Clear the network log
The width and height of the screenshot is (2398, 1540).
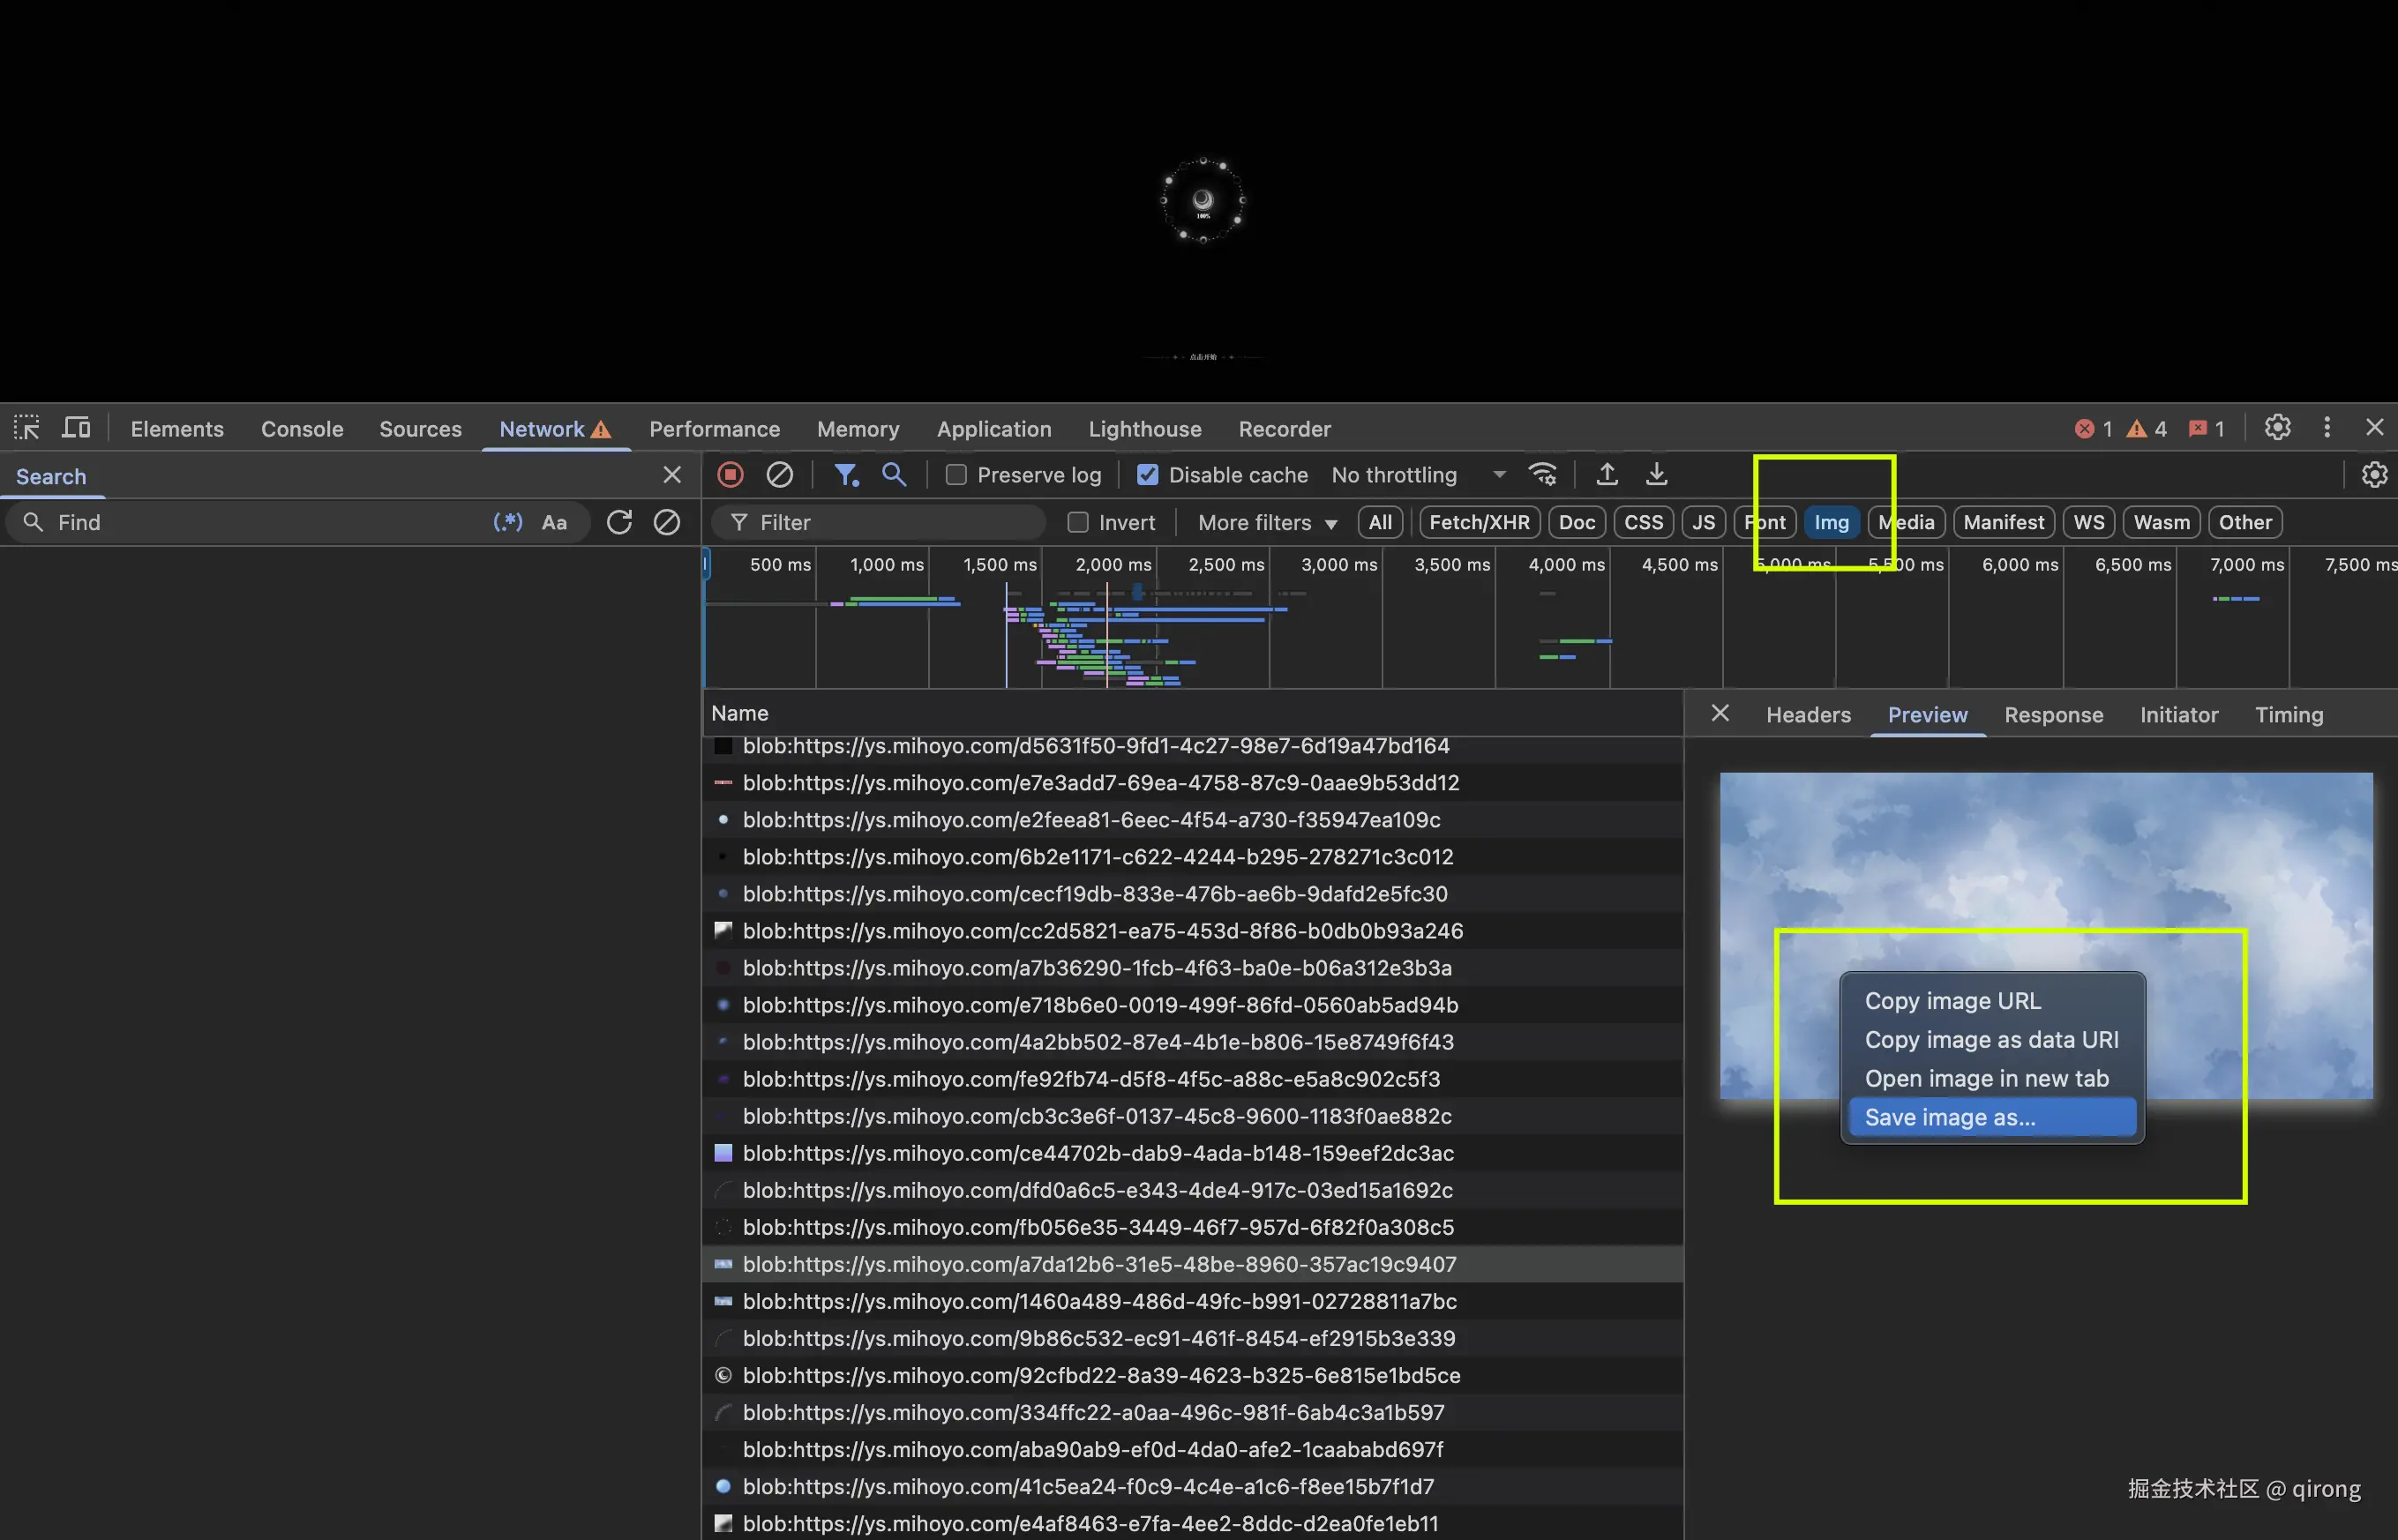[x=779, y=475]
